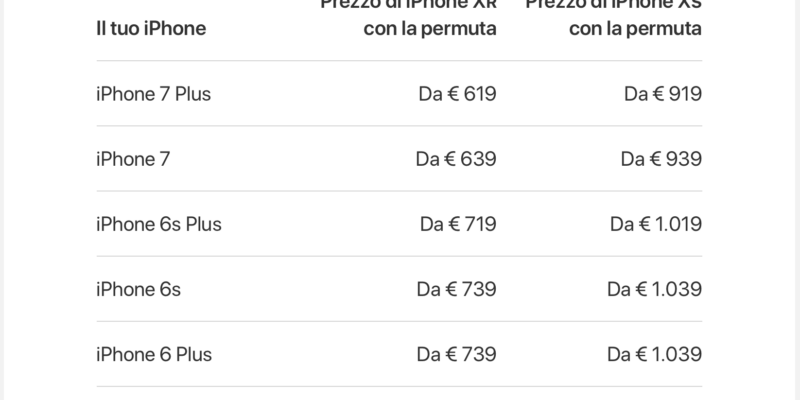Screen dimensions: 800x400
Task: Select the iPhone 6 Plus 'Da € 1.039' price
Action: pyautogui.click(x=655, y=355)
